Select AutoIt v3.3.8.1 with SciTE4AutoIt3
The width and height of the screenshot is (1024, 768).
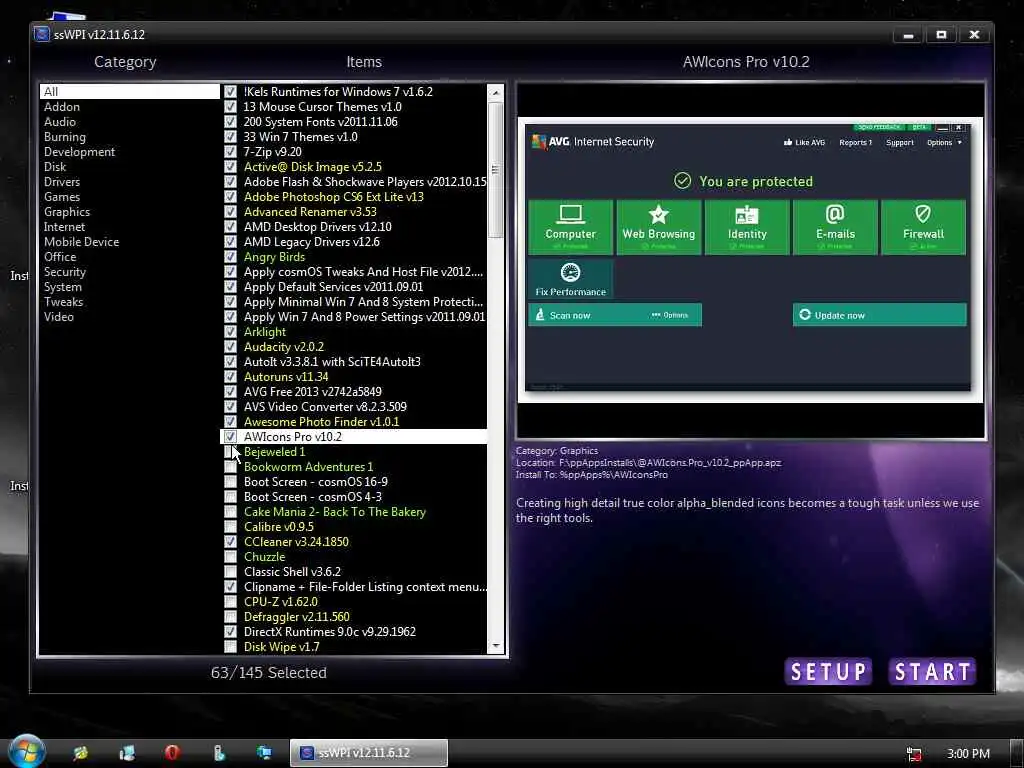tap(332, 362)
